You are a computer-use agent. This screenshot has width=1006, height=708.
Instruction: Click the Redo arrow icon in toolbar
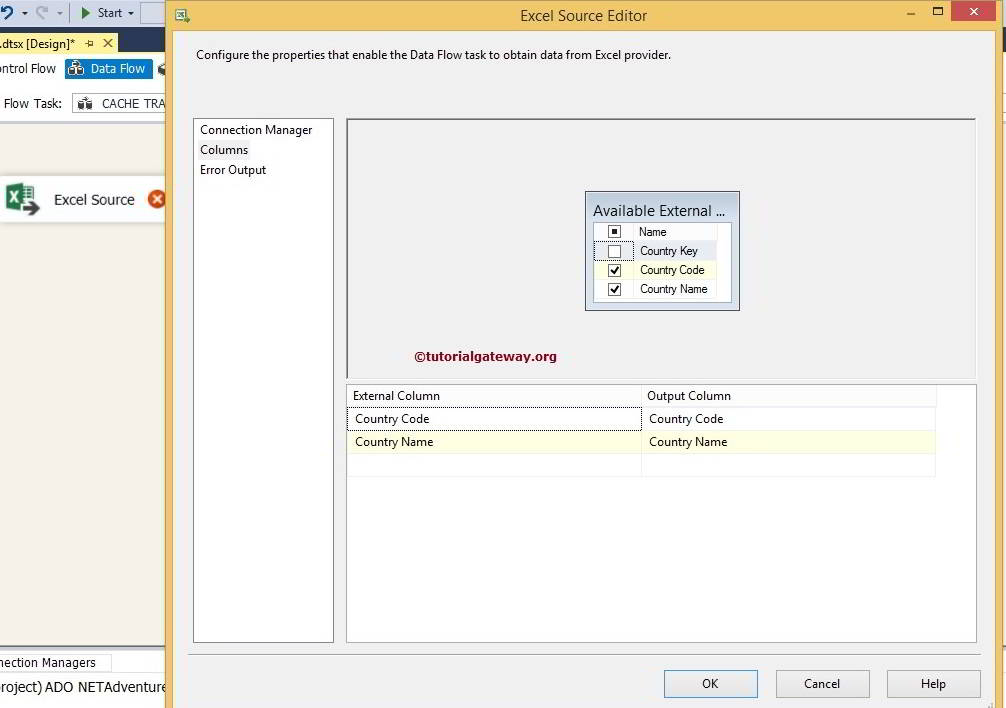(x=42, y=12)
